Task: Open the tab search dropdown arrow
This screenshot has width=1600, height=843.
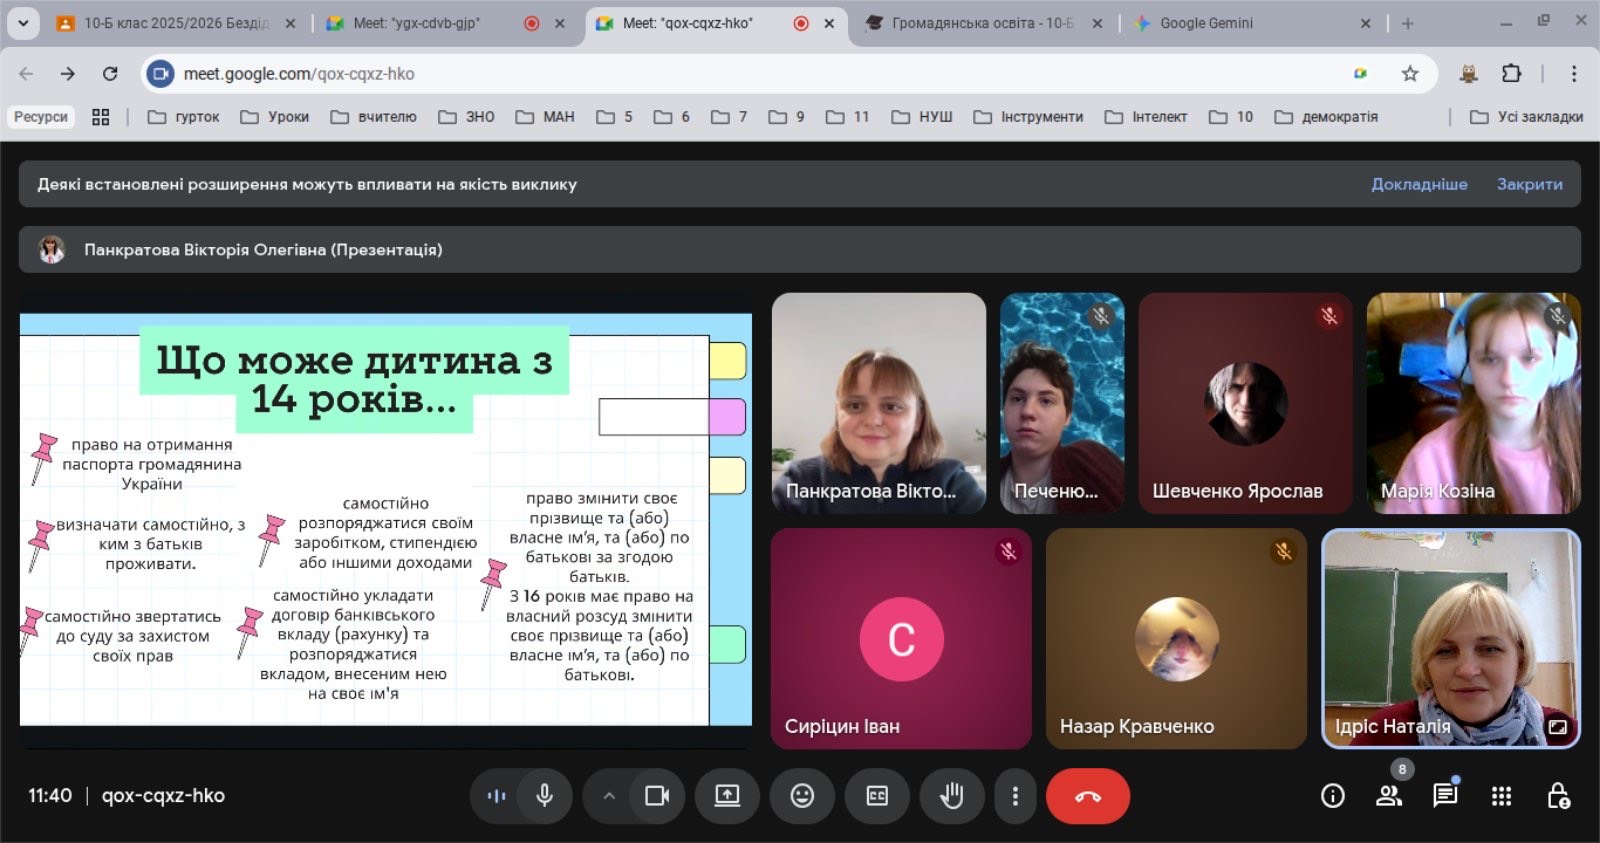Action: [x=23, y=23]
